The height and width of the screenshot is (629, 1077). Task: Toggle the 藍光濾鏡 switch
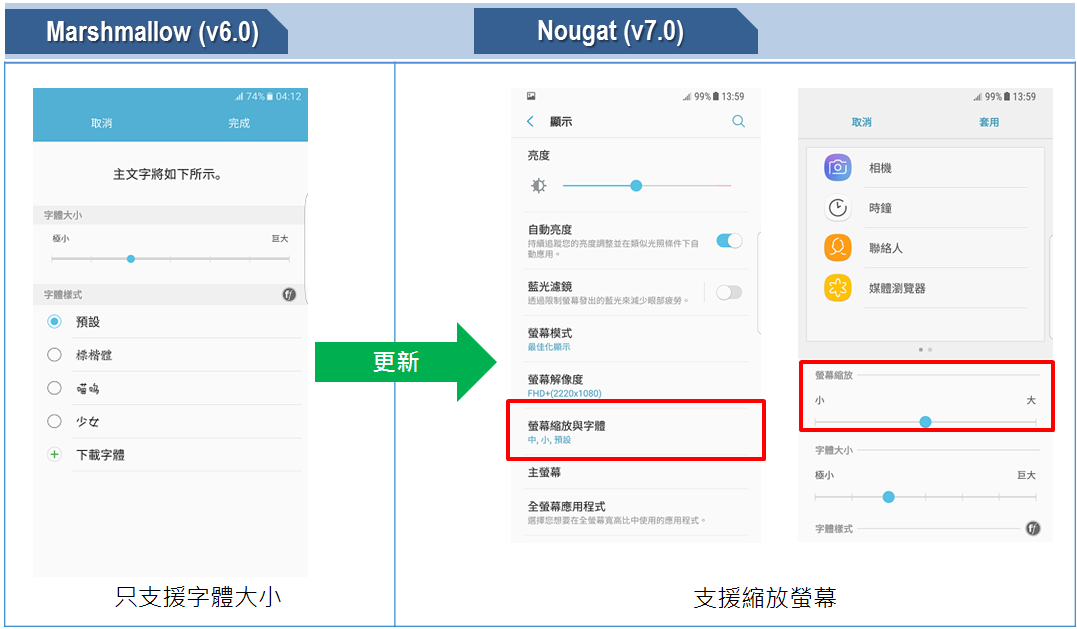729,293
